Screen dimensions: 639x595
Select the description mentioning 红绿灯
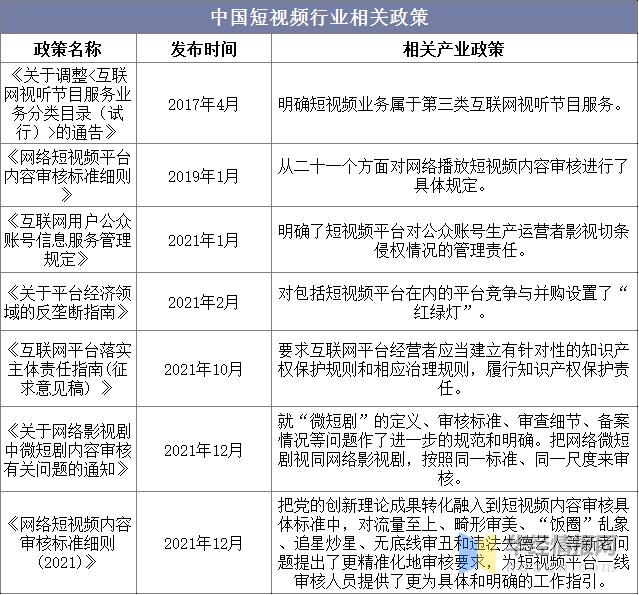454,301
